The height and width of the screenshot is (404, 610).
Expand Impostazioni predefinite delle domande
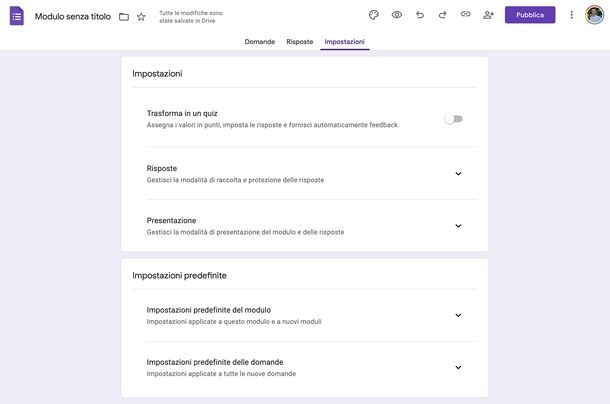point(458,367)
